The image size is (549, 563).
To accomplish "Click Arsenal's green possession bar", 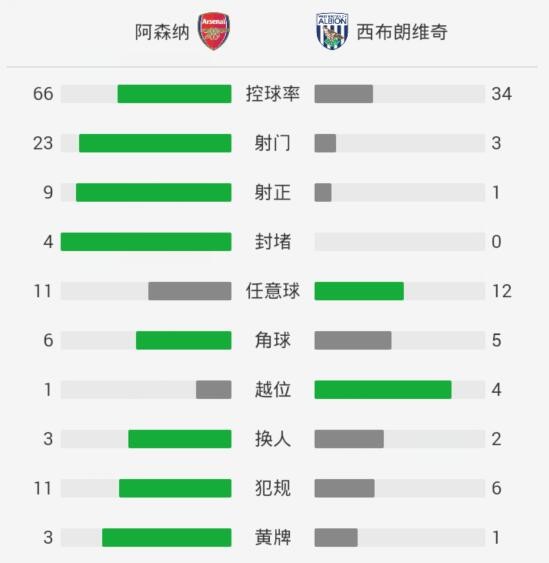I will point(175,94).
